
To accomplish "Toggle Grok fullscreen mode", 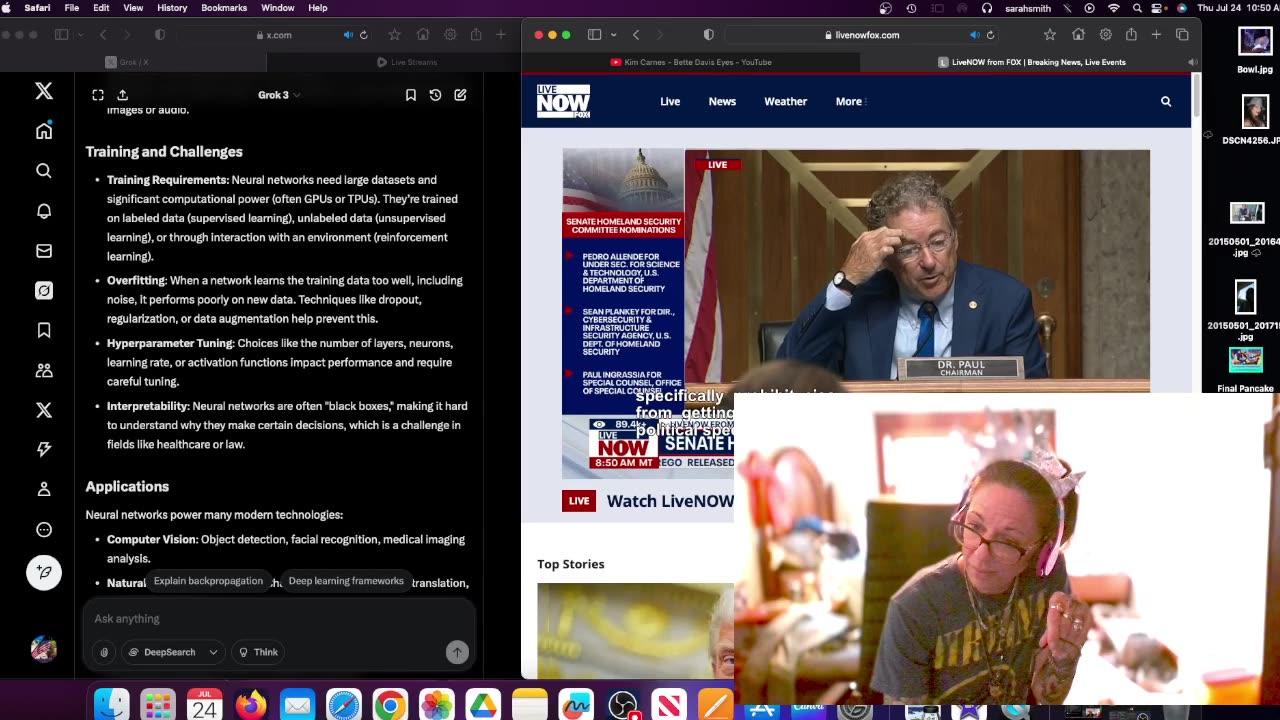I will click(98, 95).
